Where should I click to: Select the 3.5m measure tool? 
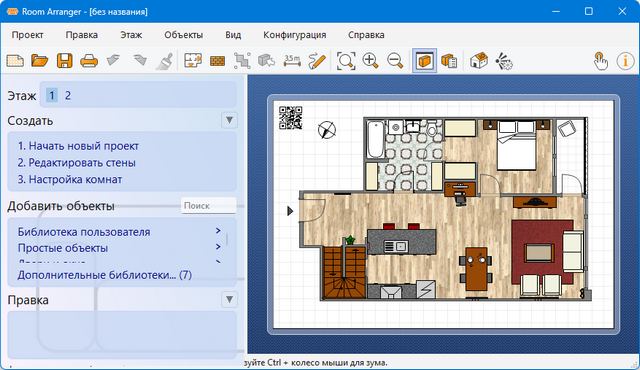(292, 61)
